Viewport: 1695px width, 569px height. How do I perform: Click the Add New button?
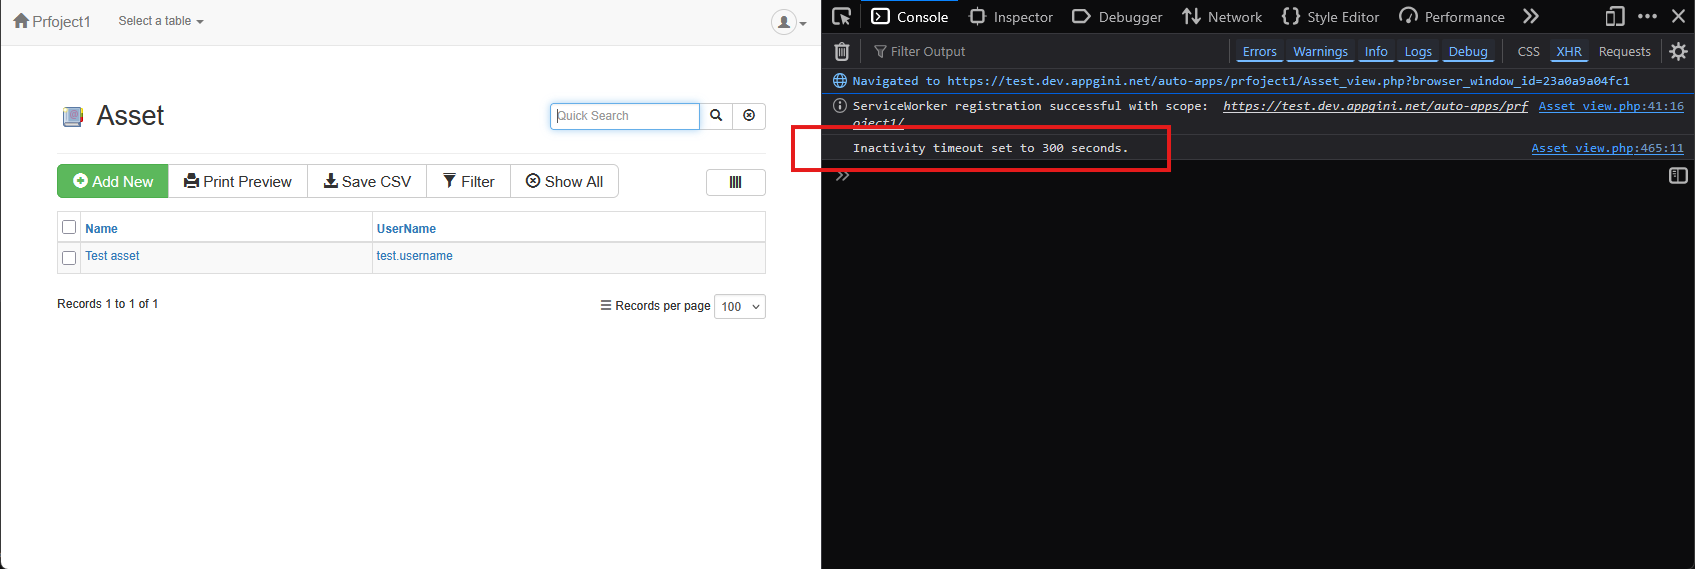click(x=113, y=181)
